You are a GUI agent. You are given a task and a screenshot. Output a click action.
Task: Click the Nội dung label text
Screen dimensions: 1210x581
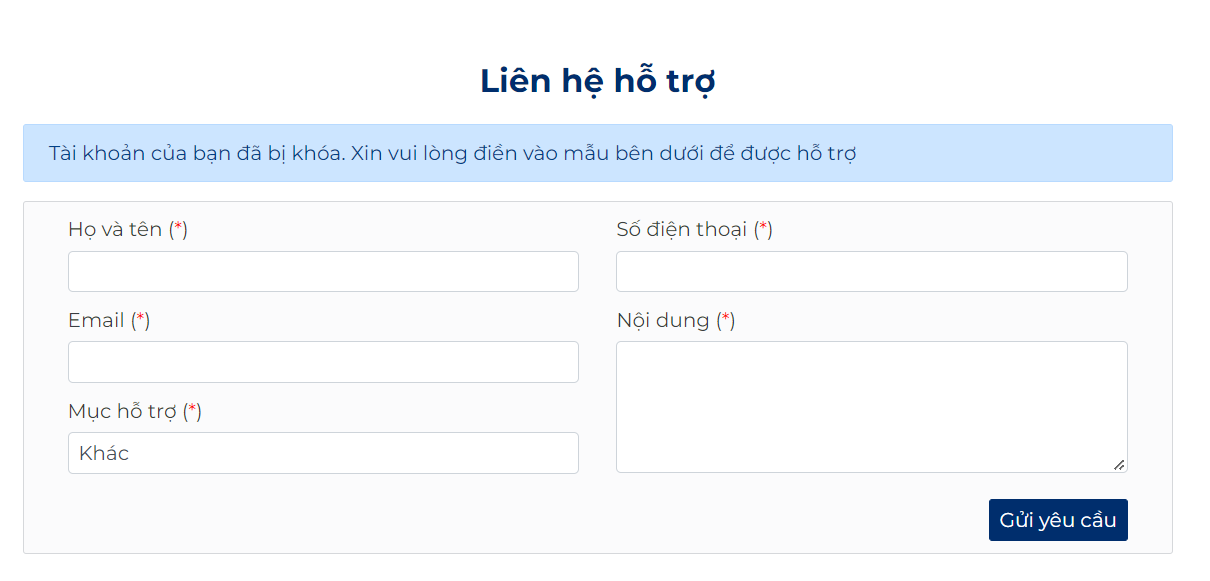(x=663, y=321)
